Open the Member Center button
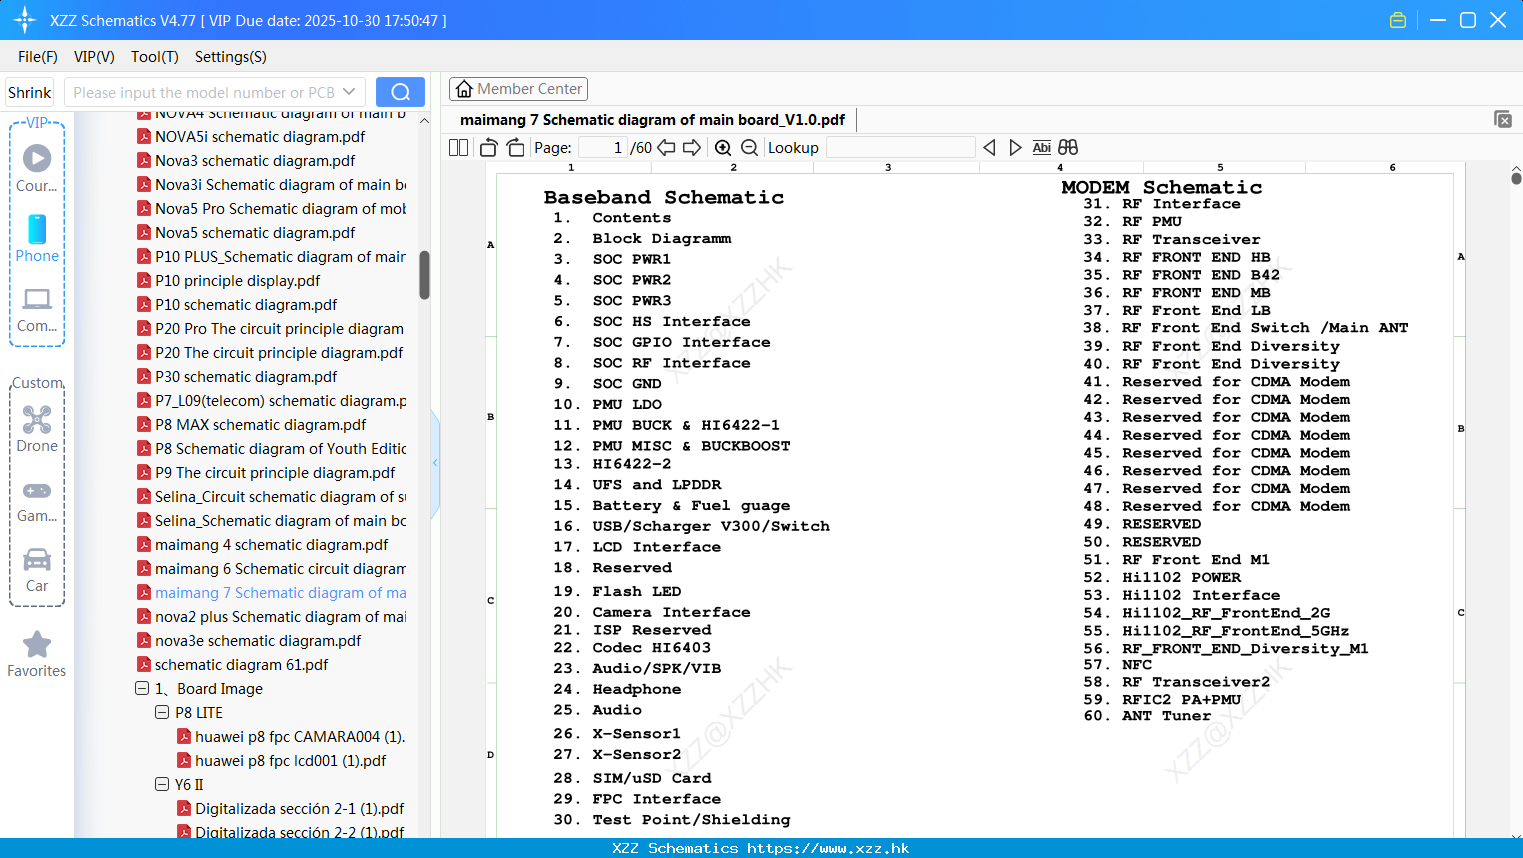Screen dimensions: 1523x858 coord(518,89)
